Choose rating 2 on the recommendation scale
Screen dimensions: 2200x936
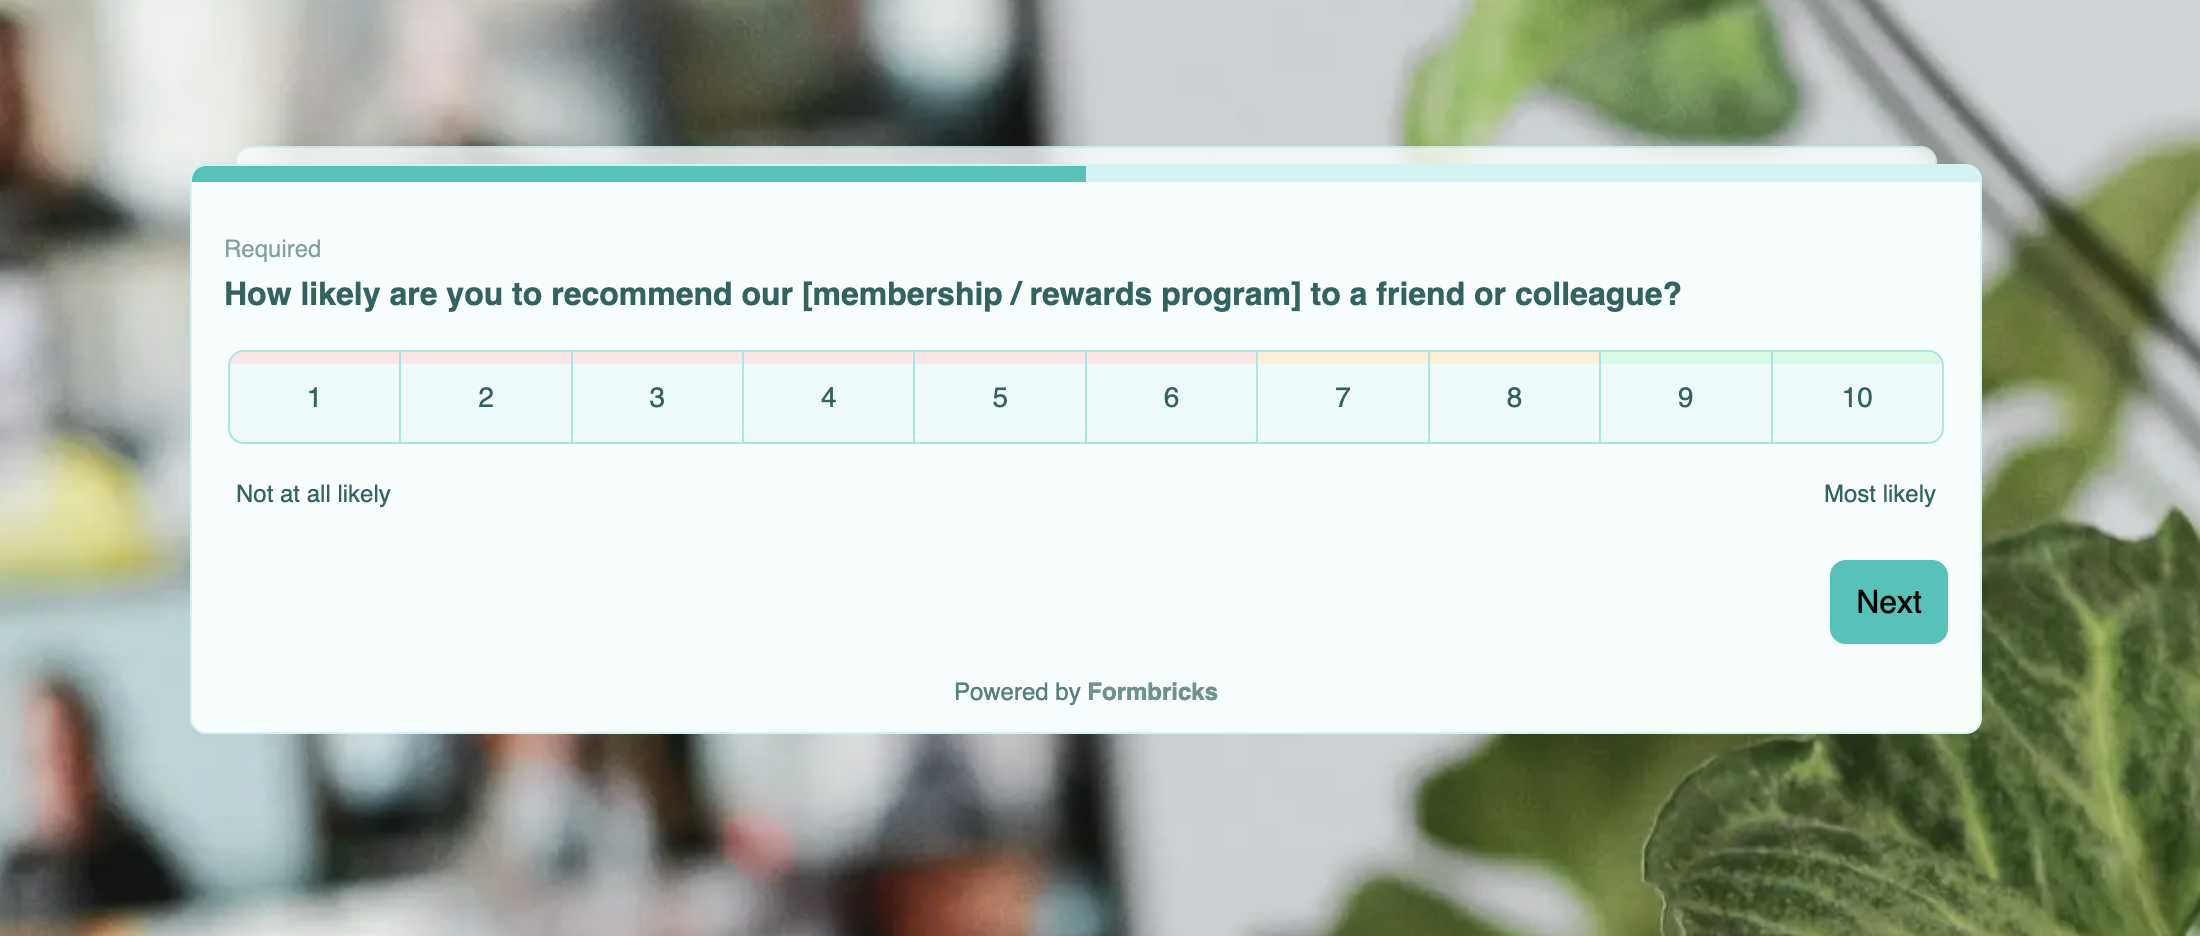486,398
